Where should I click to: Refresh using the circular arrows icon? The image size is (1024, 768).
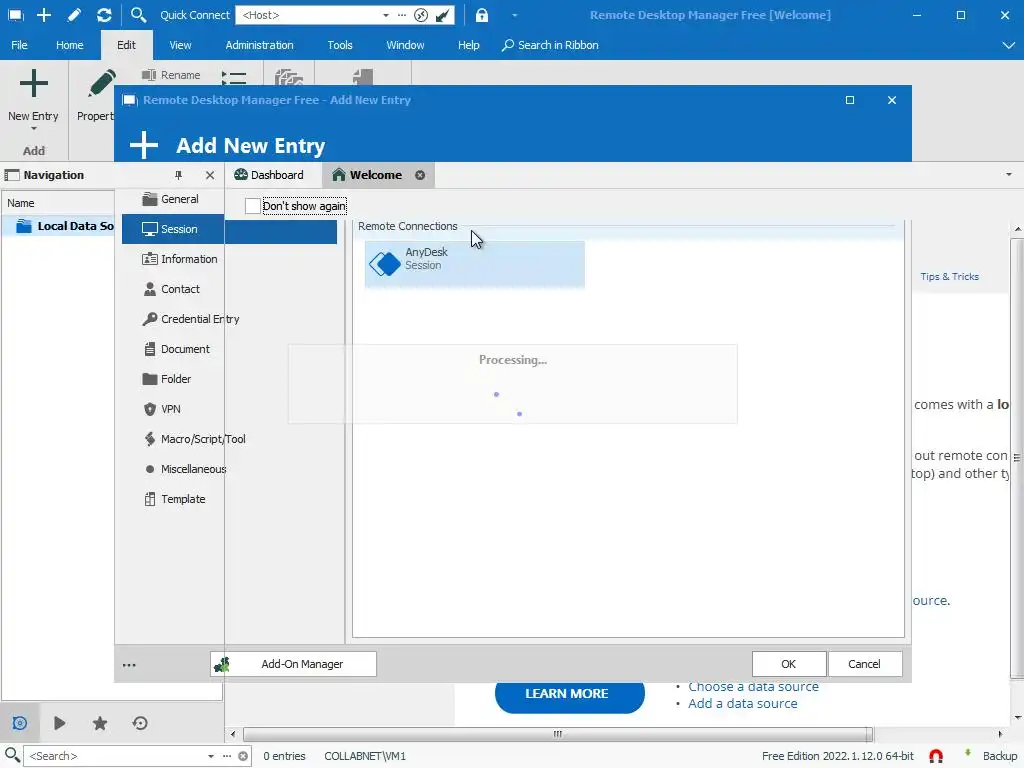click(104, 14)
